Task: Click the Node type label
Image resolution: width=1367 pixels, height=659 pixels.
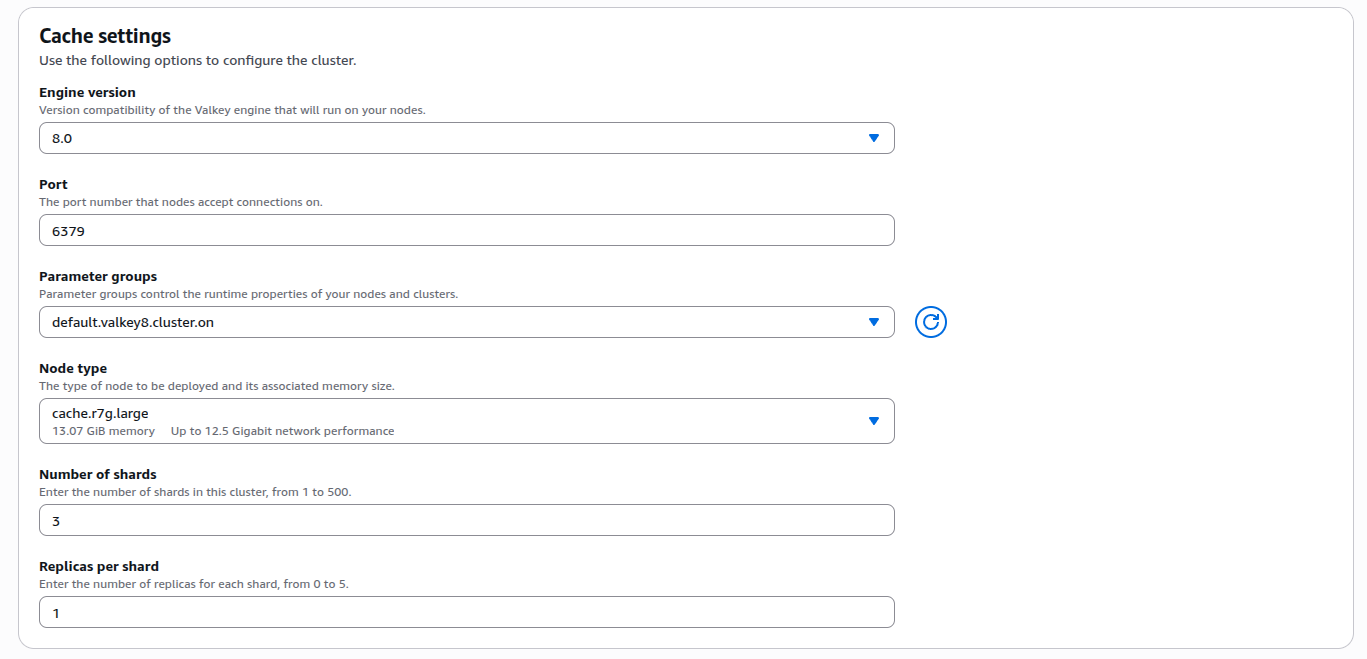Action: [x=73, y=369]
